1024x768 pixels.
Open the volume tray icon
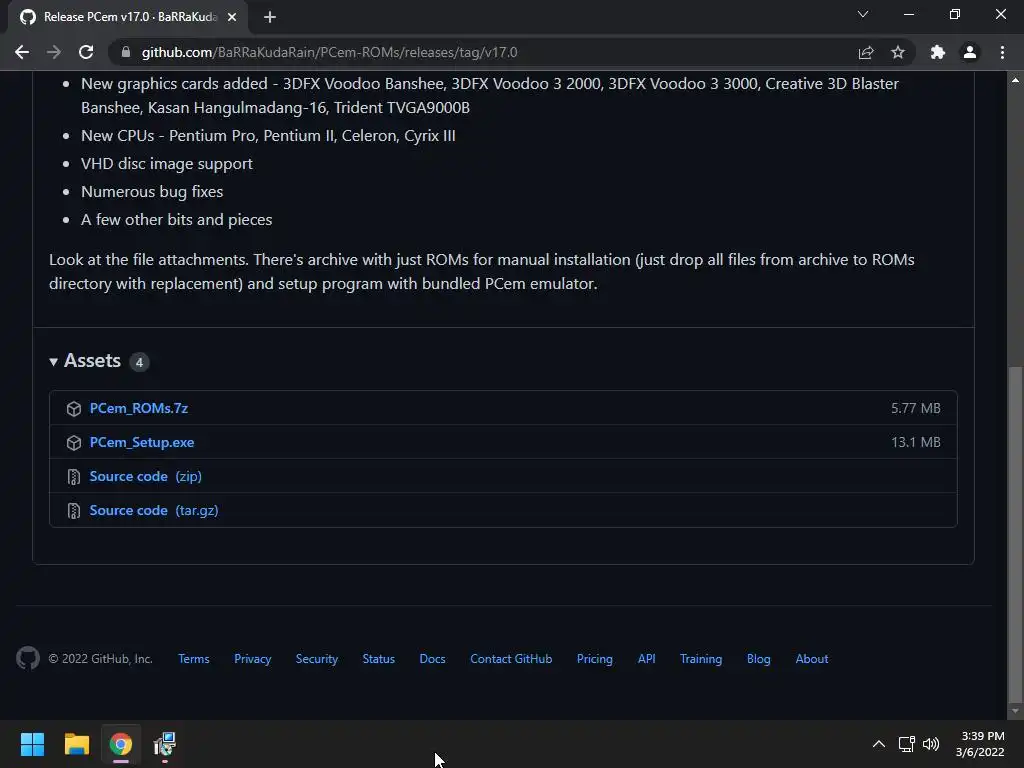931,744
